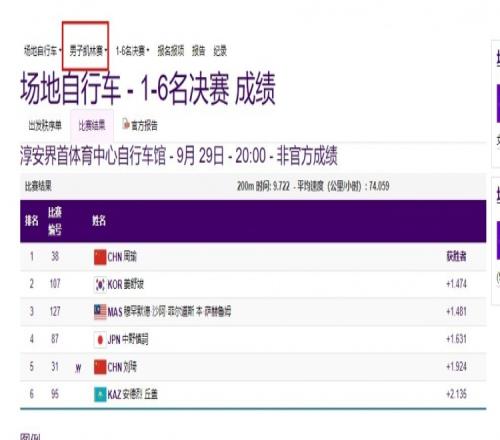
Task: Open the 报名报项 entries link
Action: tap(171, 51)
